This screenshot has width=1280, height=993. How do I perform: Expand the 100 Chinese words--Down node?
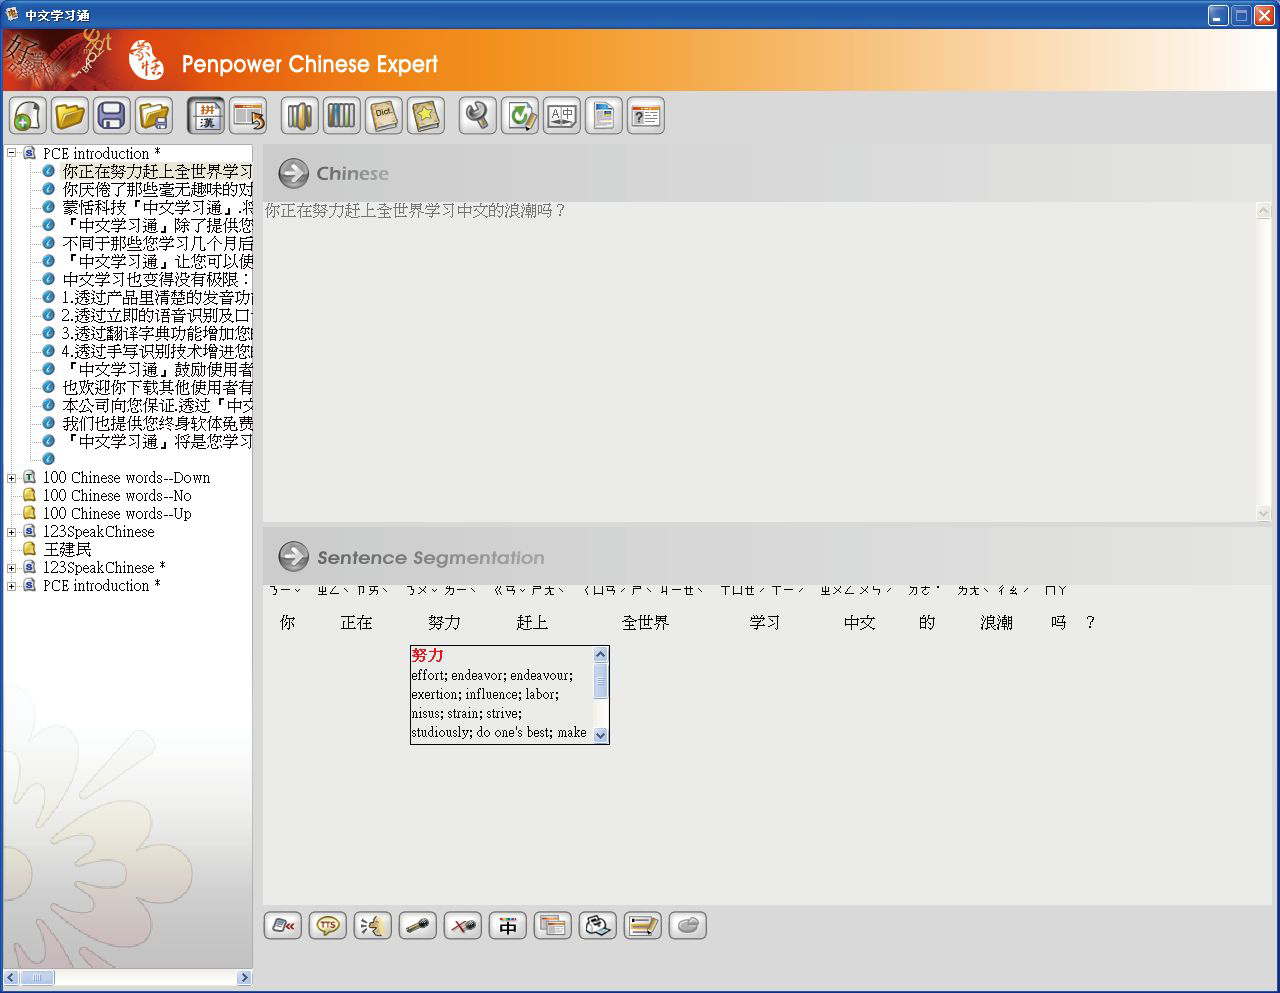pos(12,477)
